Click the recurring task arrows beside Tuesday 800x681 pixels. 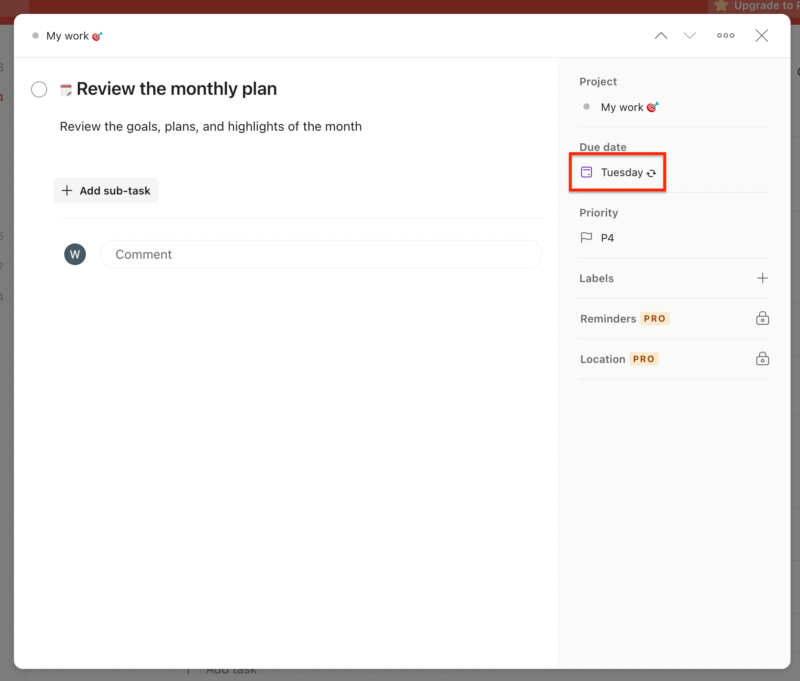(x=651, y=173)
